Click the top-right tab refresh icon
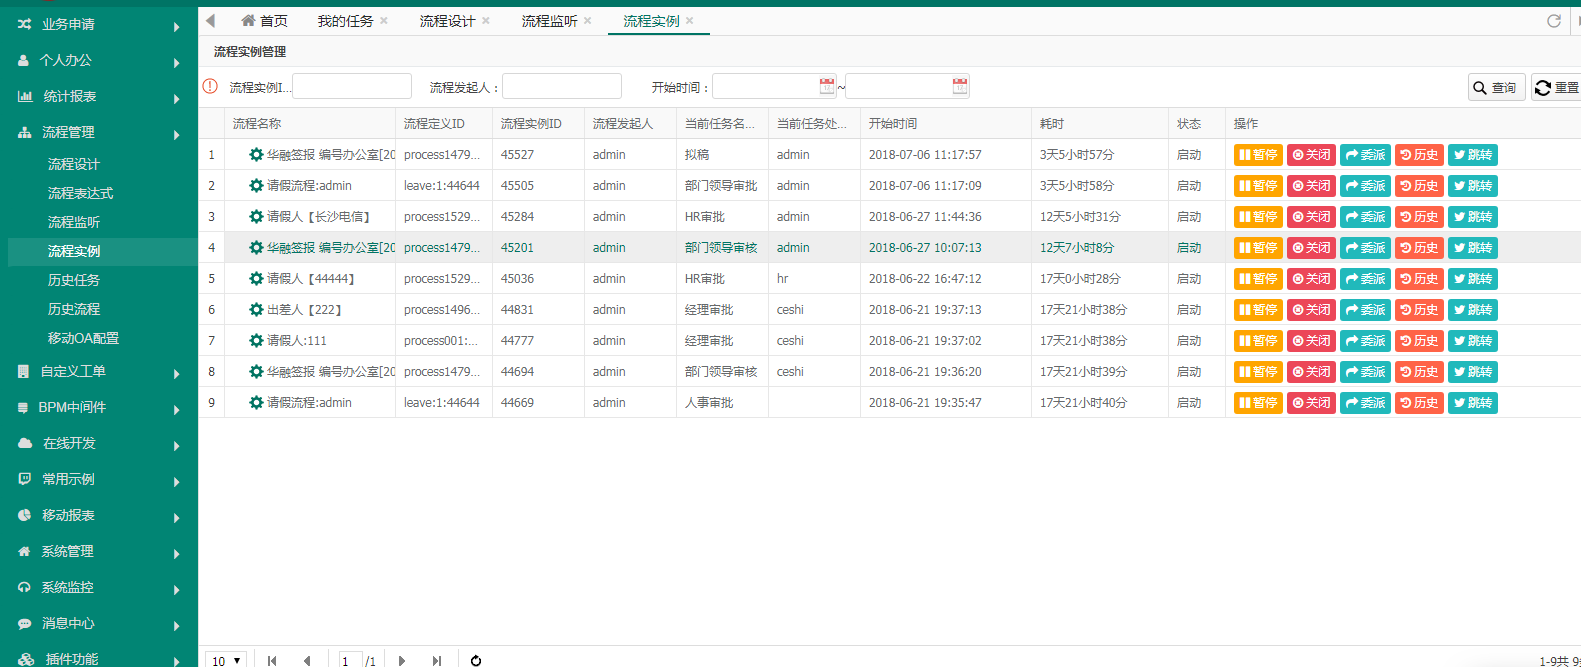This screenshot has height=667, width=1581. pyautogui.click(x=1554, y=21)
